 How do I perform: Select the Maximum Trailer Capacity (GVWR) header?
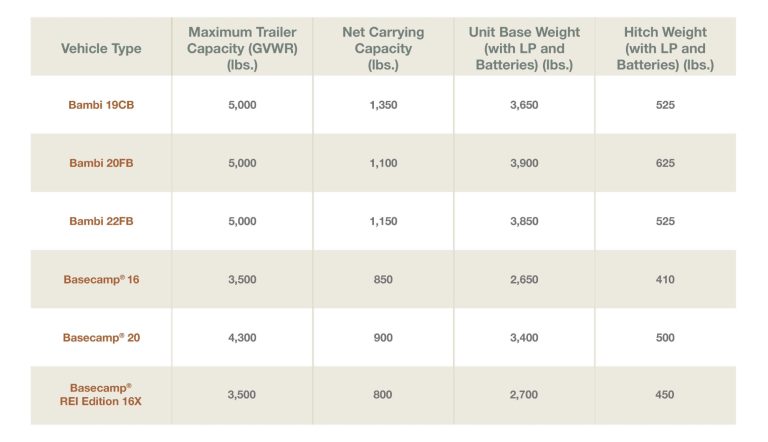242,48
